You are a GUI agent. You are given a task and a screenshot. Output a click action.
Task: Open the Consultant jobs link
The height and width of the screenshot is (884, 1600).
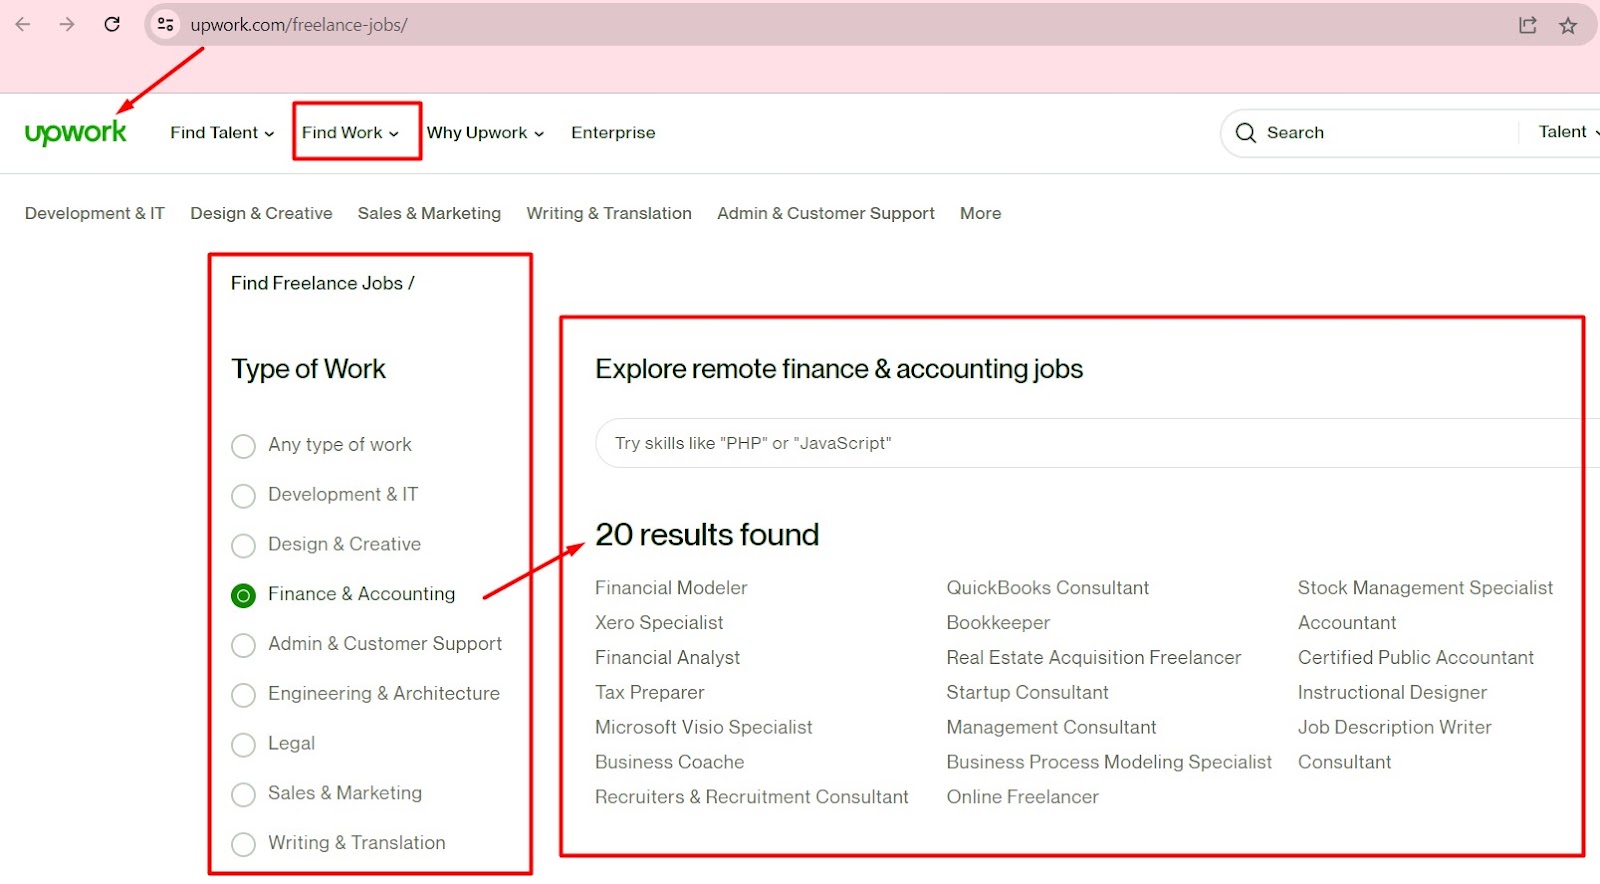click(x=1344, y=762)
